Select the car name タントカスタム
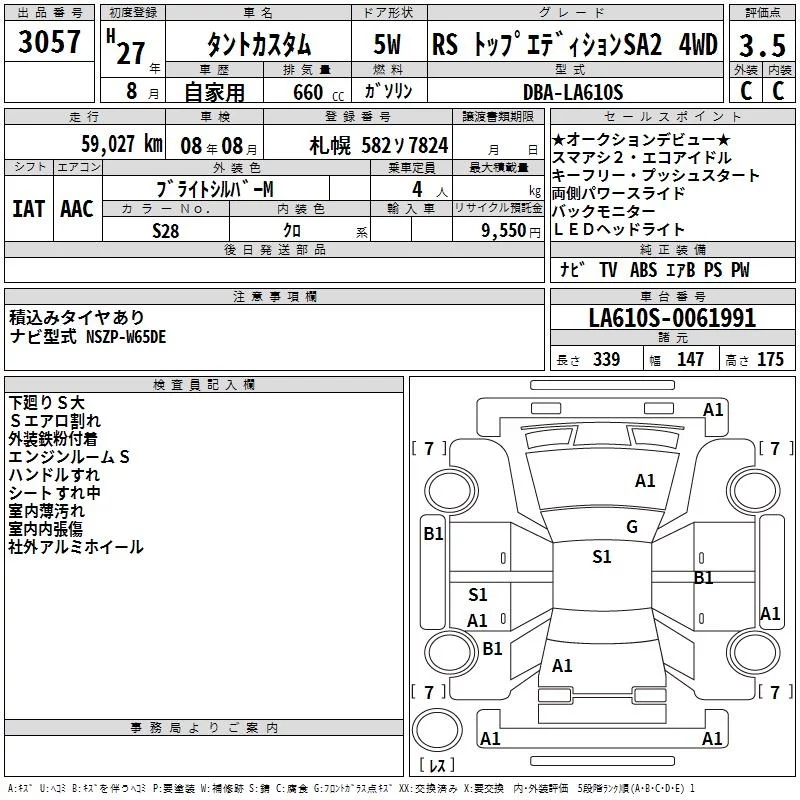The width and height of the screenshot is (800, 800). (x=259, y=44)
